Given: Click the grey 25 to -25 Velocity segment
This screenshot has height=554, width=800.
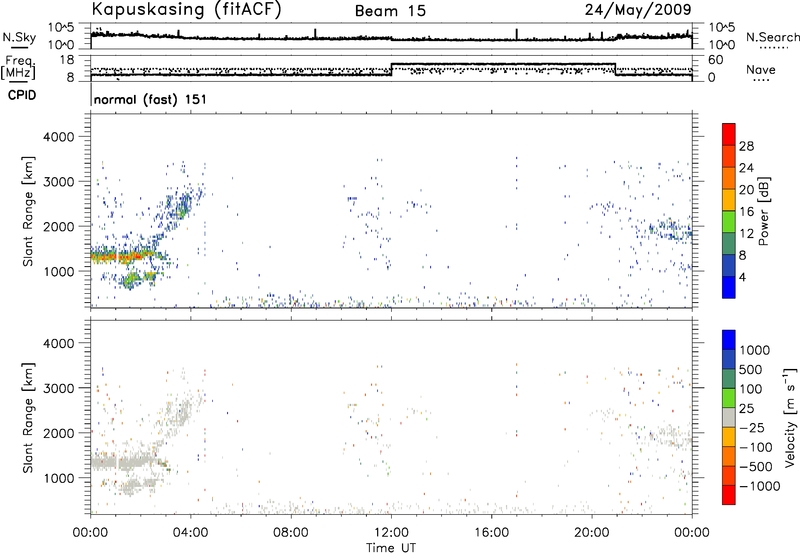Looking at the screenshot, I should (729, 417).
